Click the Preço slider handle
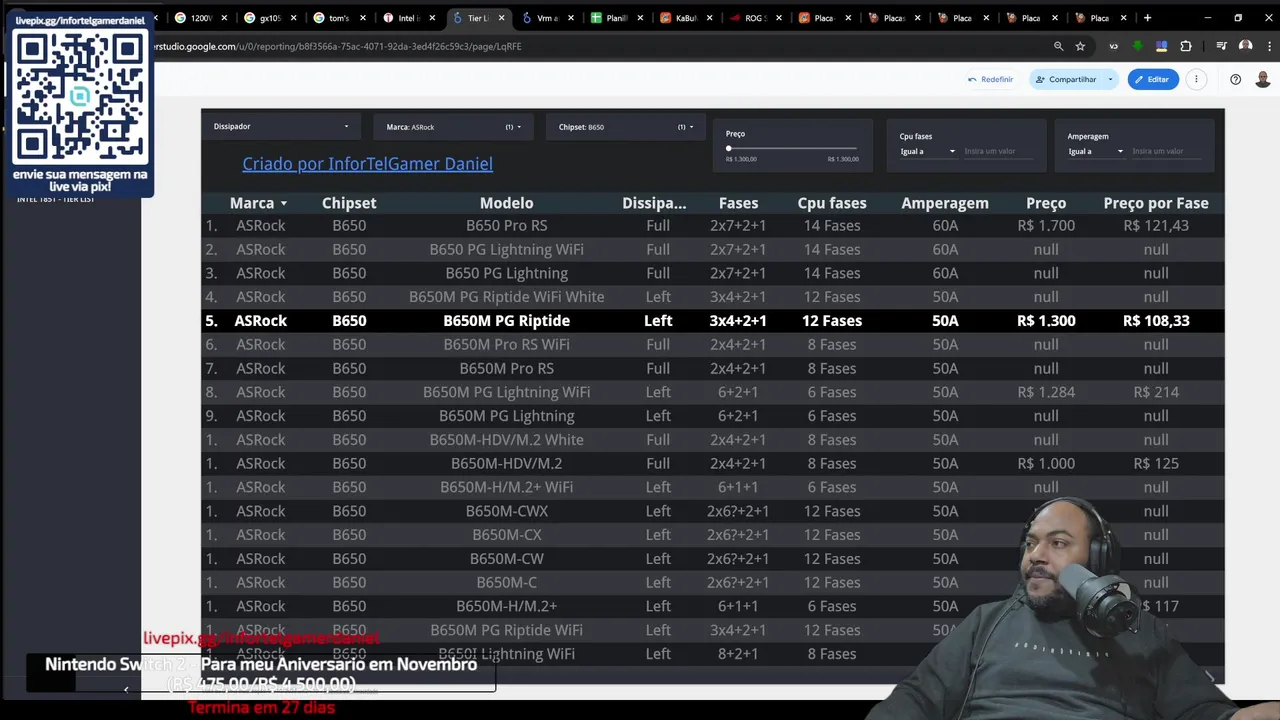Image resolution: width=1280 pixels, height=720 pixels. (x=729, y=148)
